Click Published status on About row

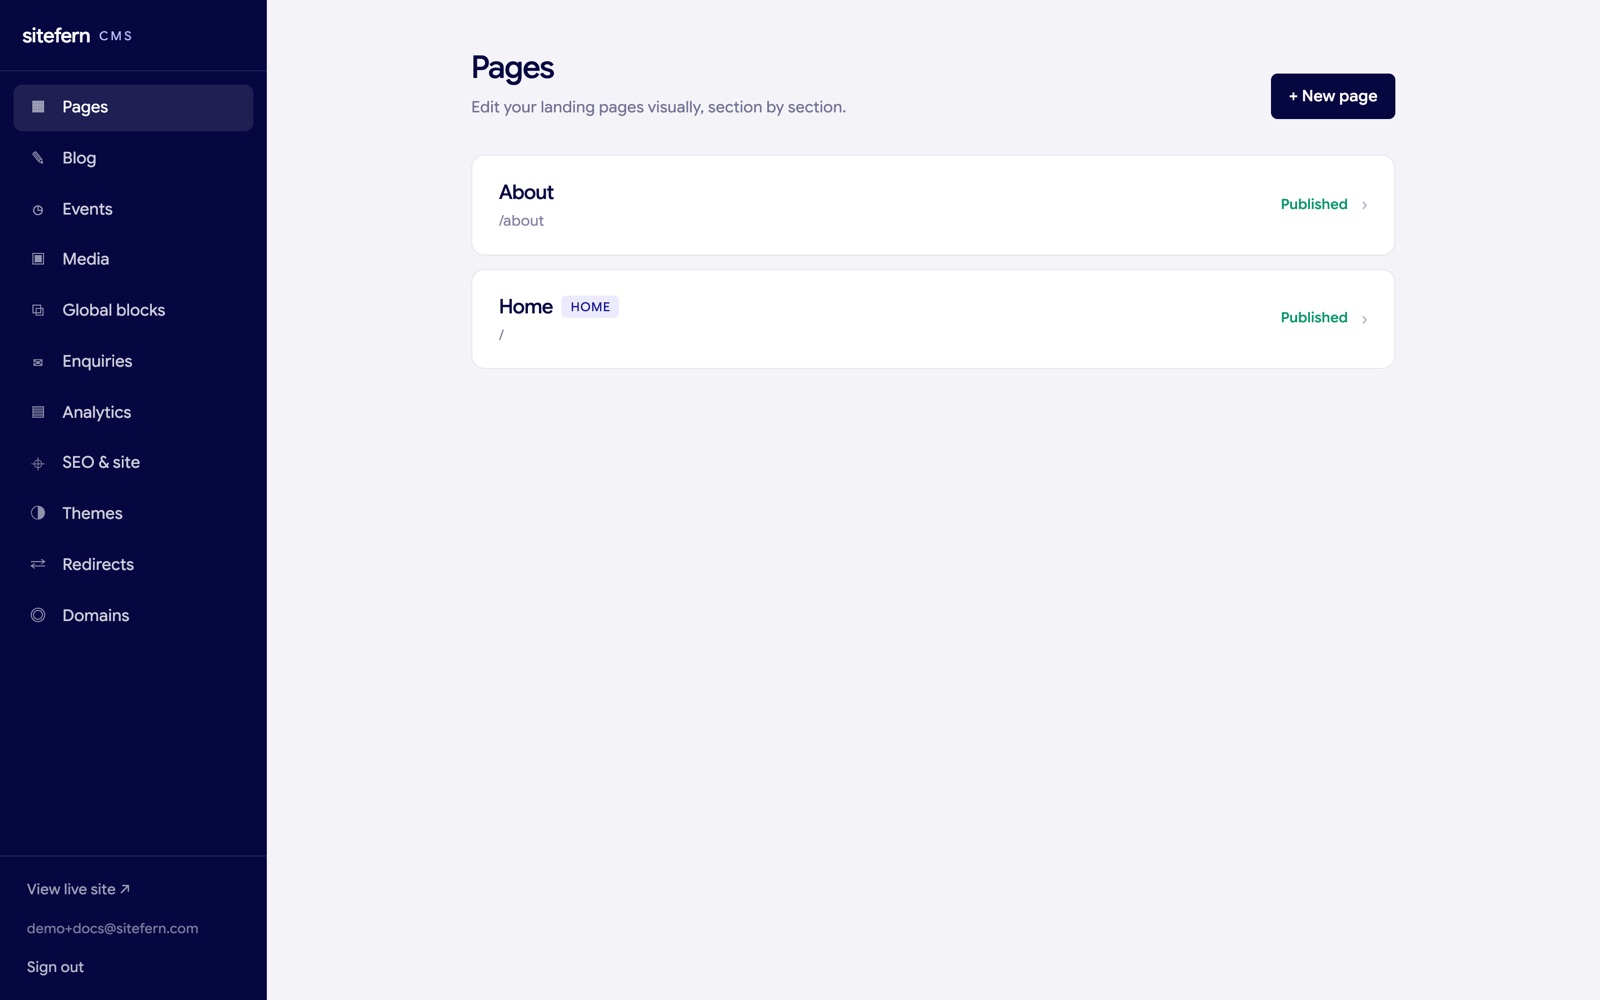click(x=1314, y=204)
